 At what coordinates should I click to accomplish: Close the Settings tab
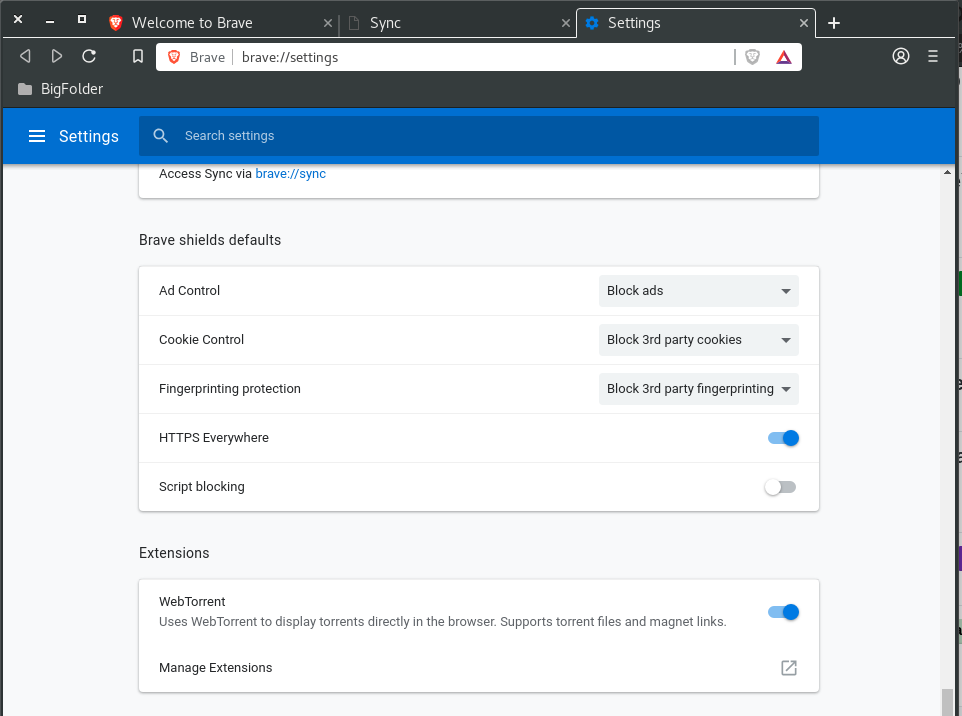click(x=804, y=23)
